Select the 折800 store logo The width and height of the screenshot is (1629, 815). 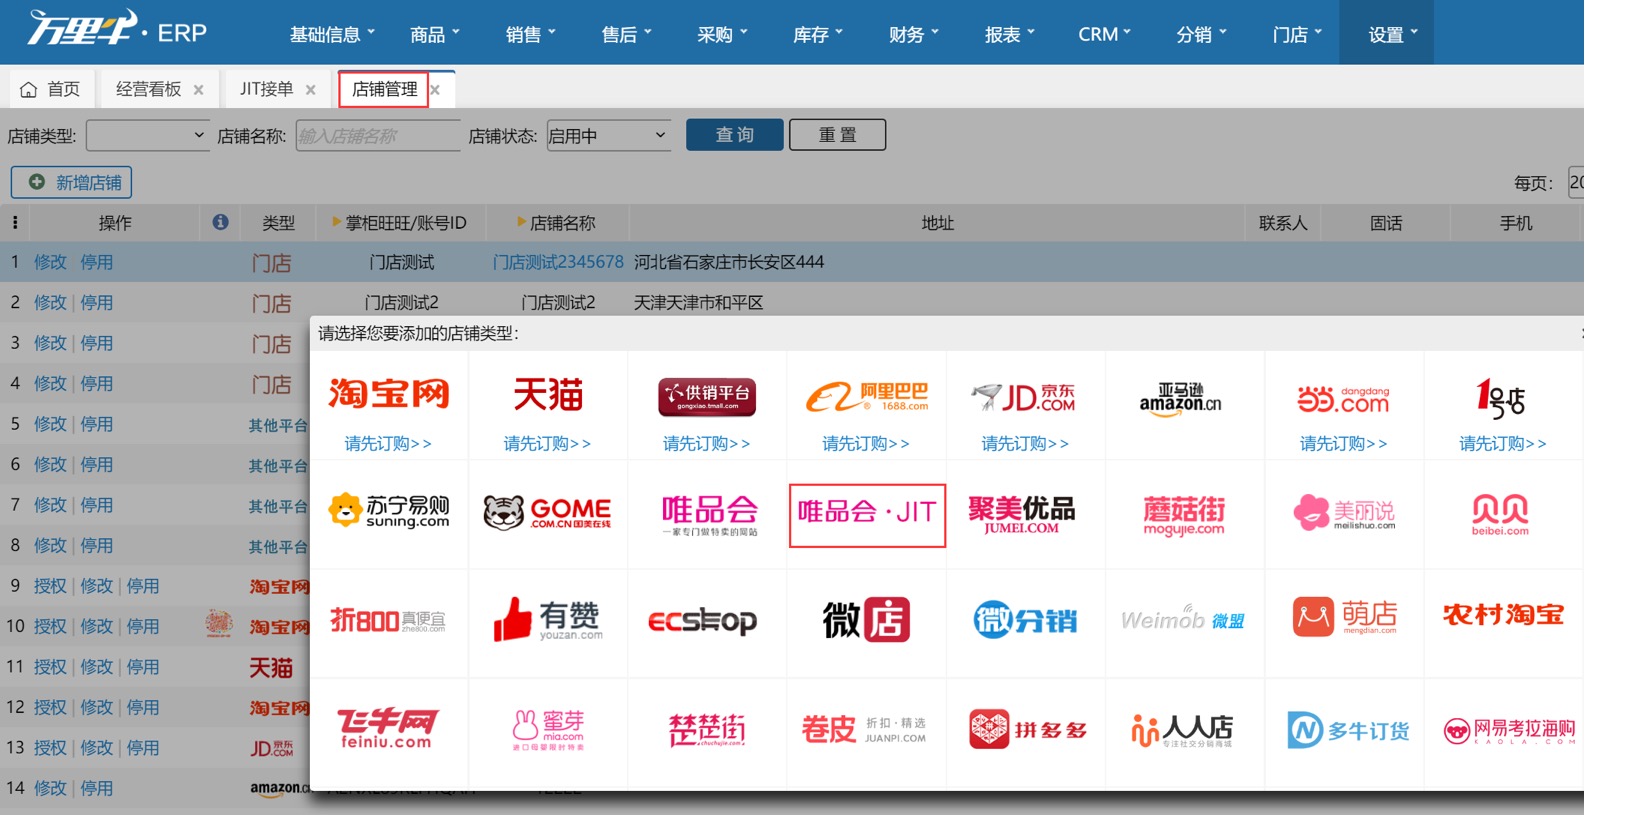pos(388,621)
